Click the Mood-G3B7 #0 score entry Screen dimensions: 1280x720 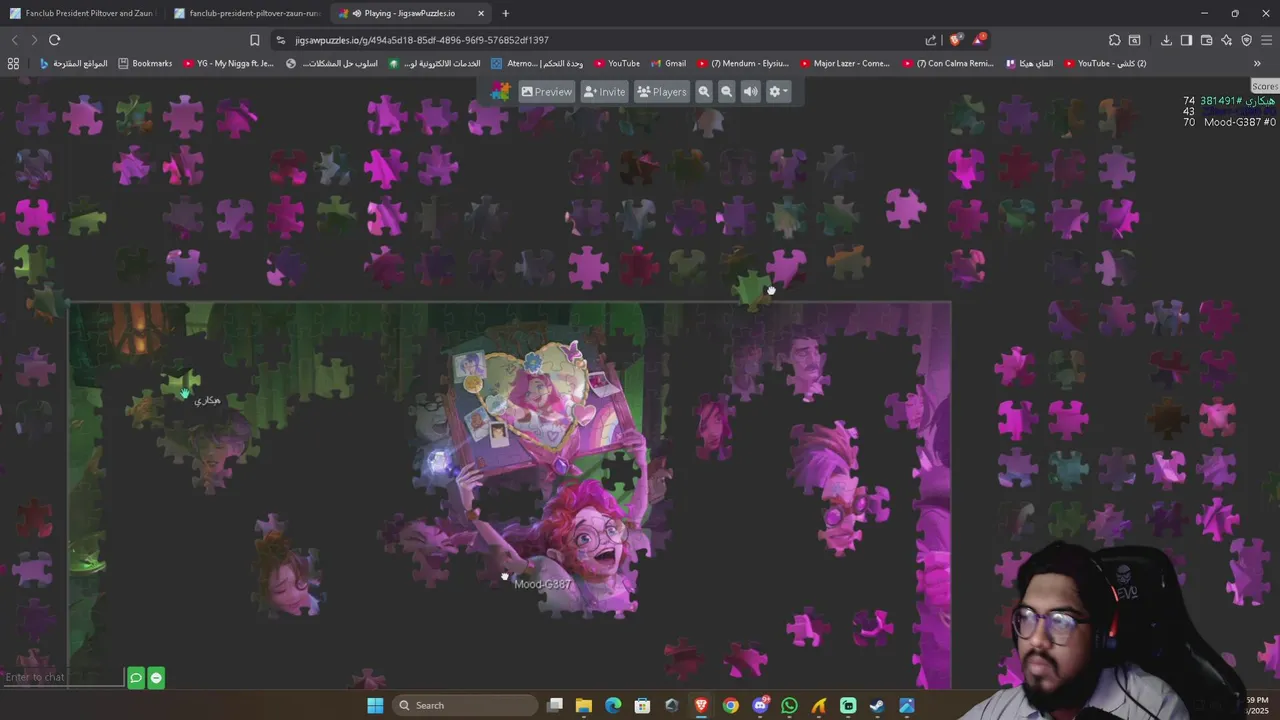coord(1239,122)
